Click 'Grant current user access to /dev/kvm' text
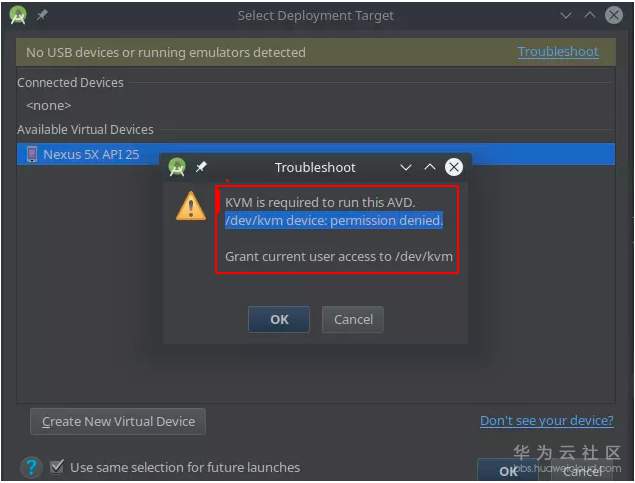This screenshot has width=635, height=483. tap(339, 257)
